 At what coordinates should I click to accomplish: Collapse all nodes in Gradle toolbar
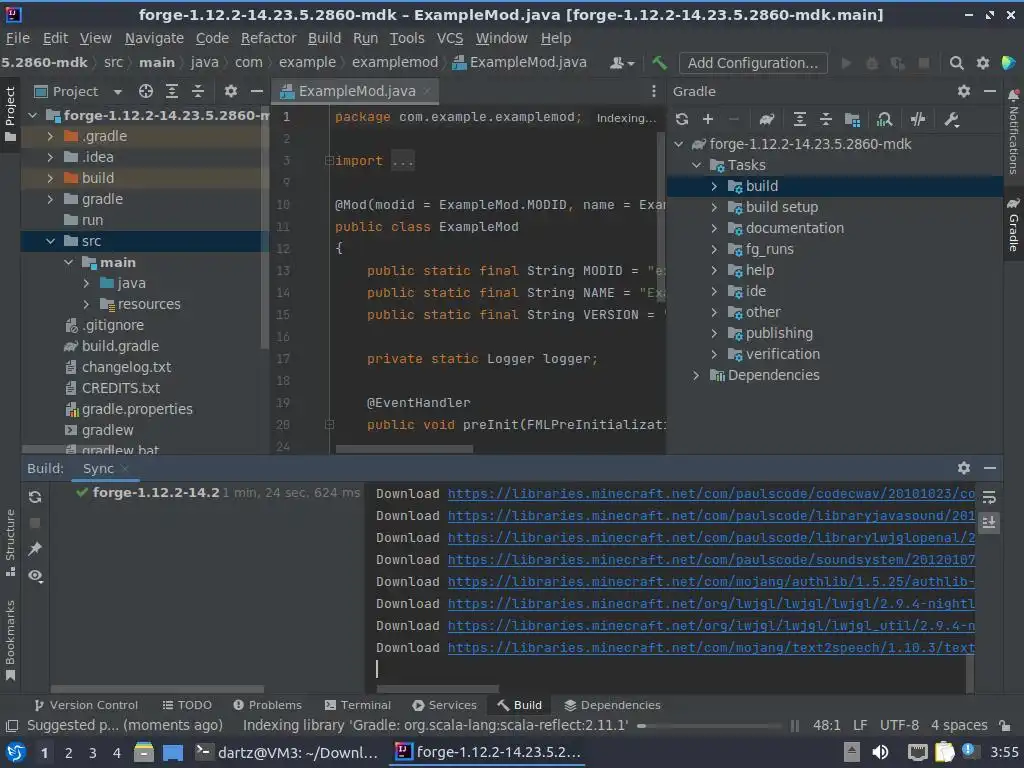pos(825,119)
